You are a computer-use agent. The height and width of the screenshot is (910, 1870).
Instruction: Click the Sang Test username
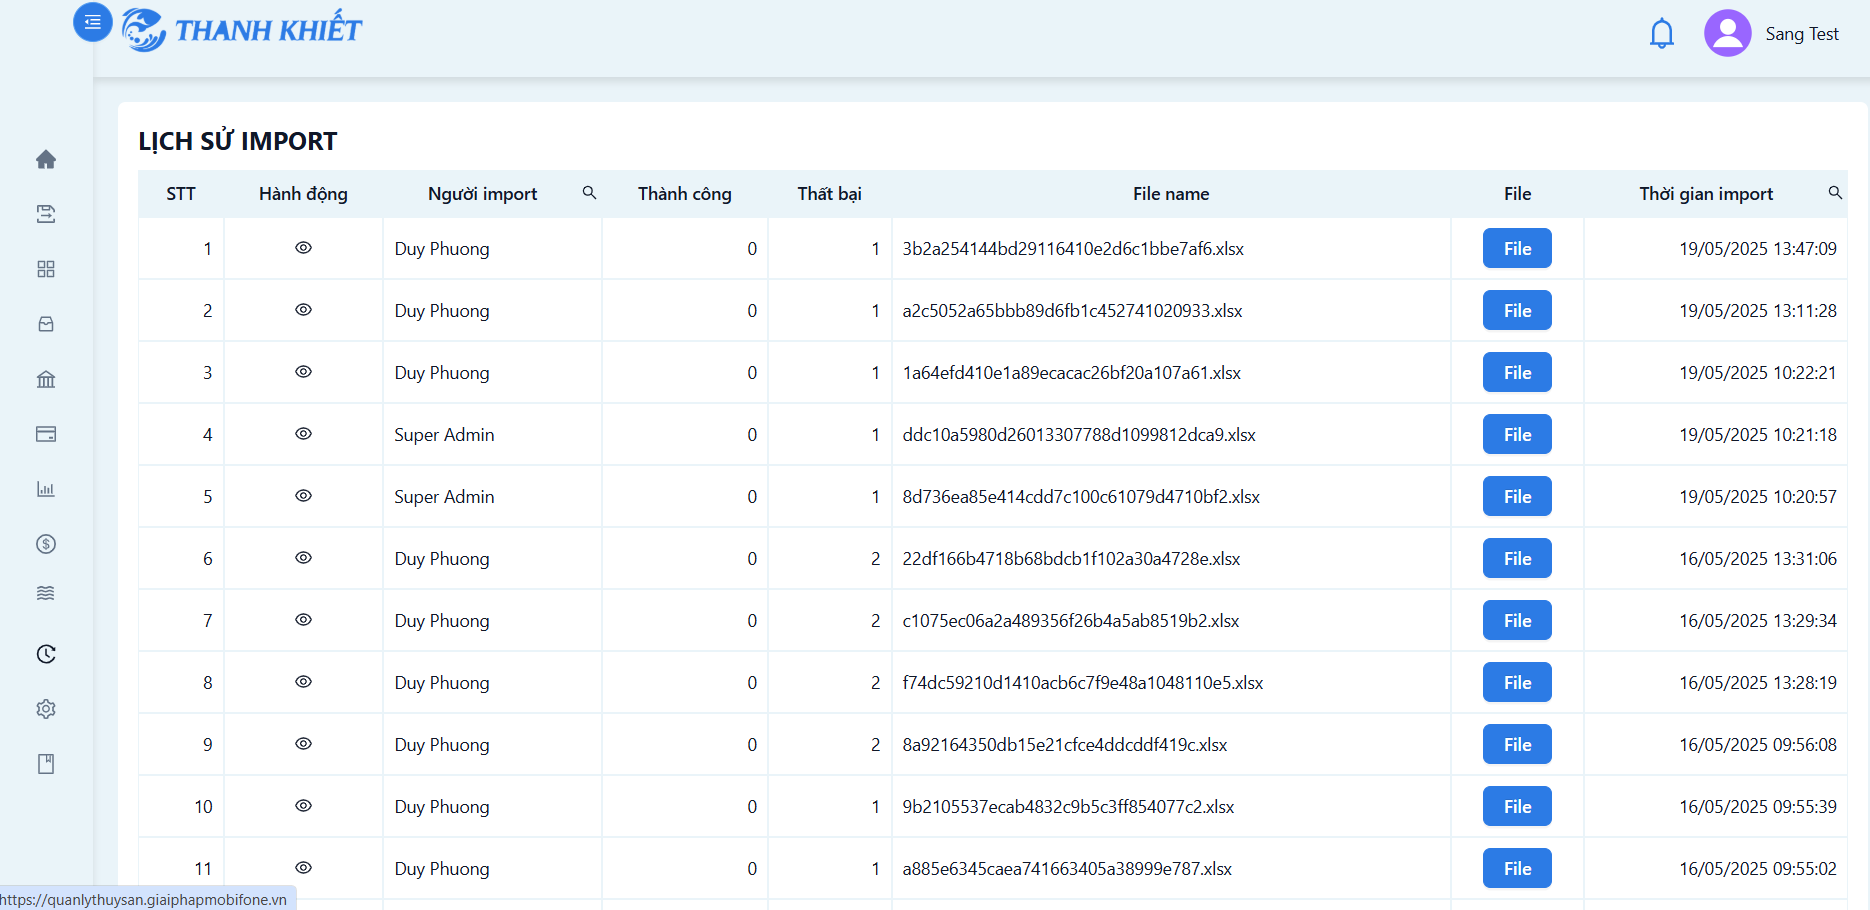point(1802,34)
